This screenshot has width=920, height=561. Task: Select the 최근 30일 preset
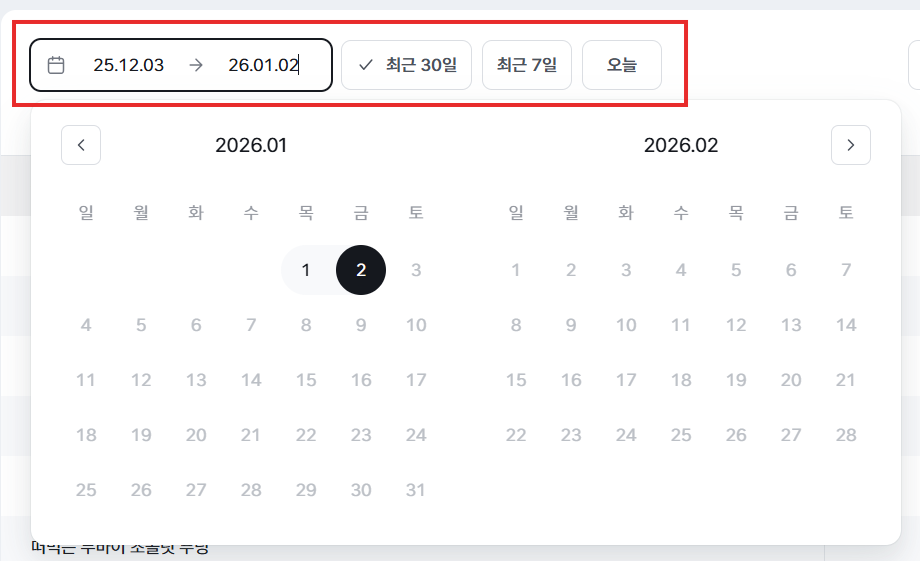pos(406,65)
